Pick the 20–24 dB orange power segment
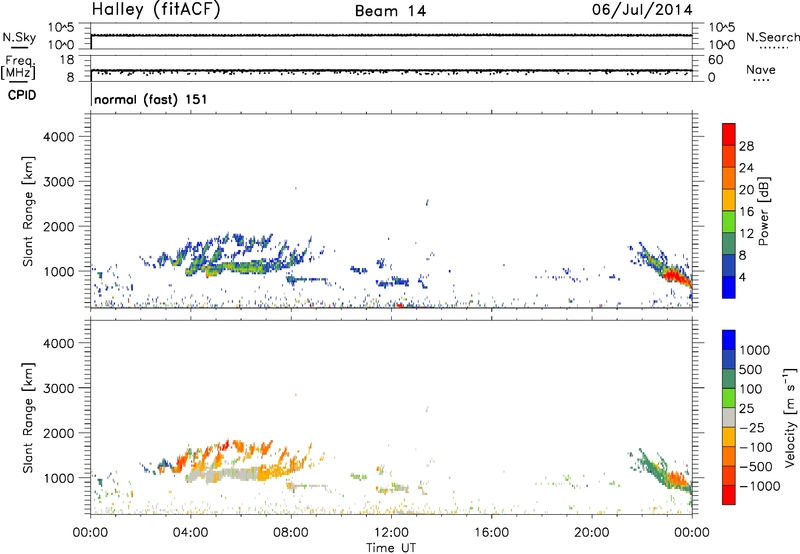This screenshot has width=800, height=554. point(729,178)
